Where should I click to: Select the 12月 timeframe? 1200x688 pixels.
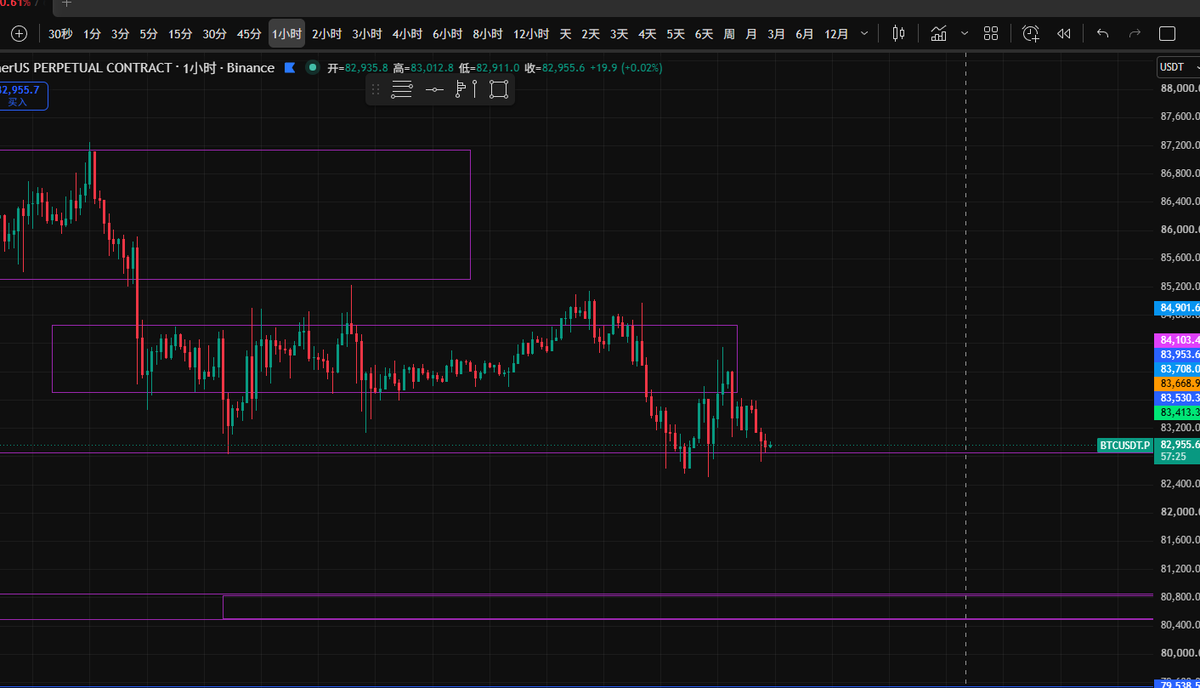[x=837, y=34]
